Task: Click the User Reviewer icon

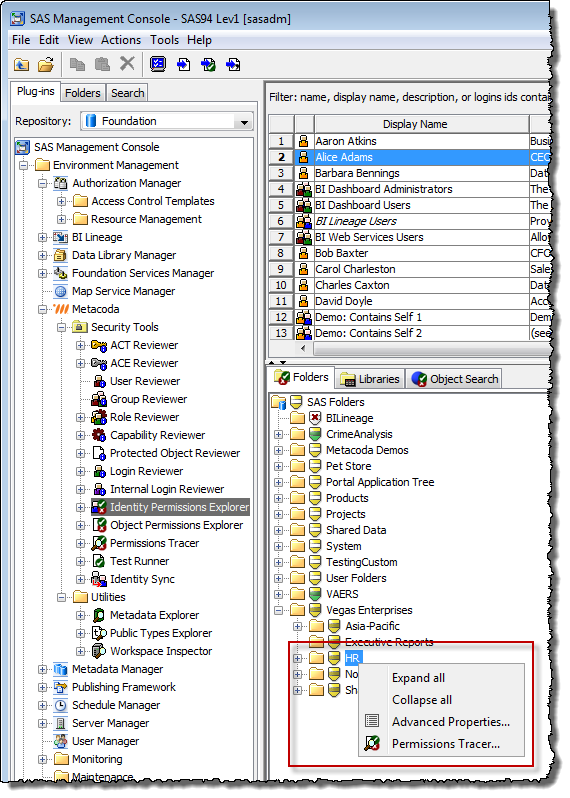Action: pos(99,381)
